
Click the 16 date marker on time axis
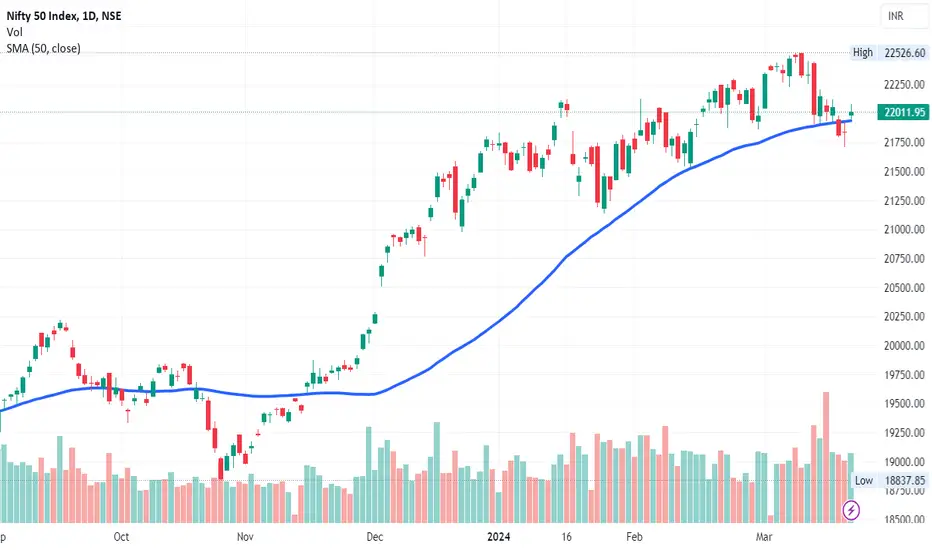click(566, 536)
